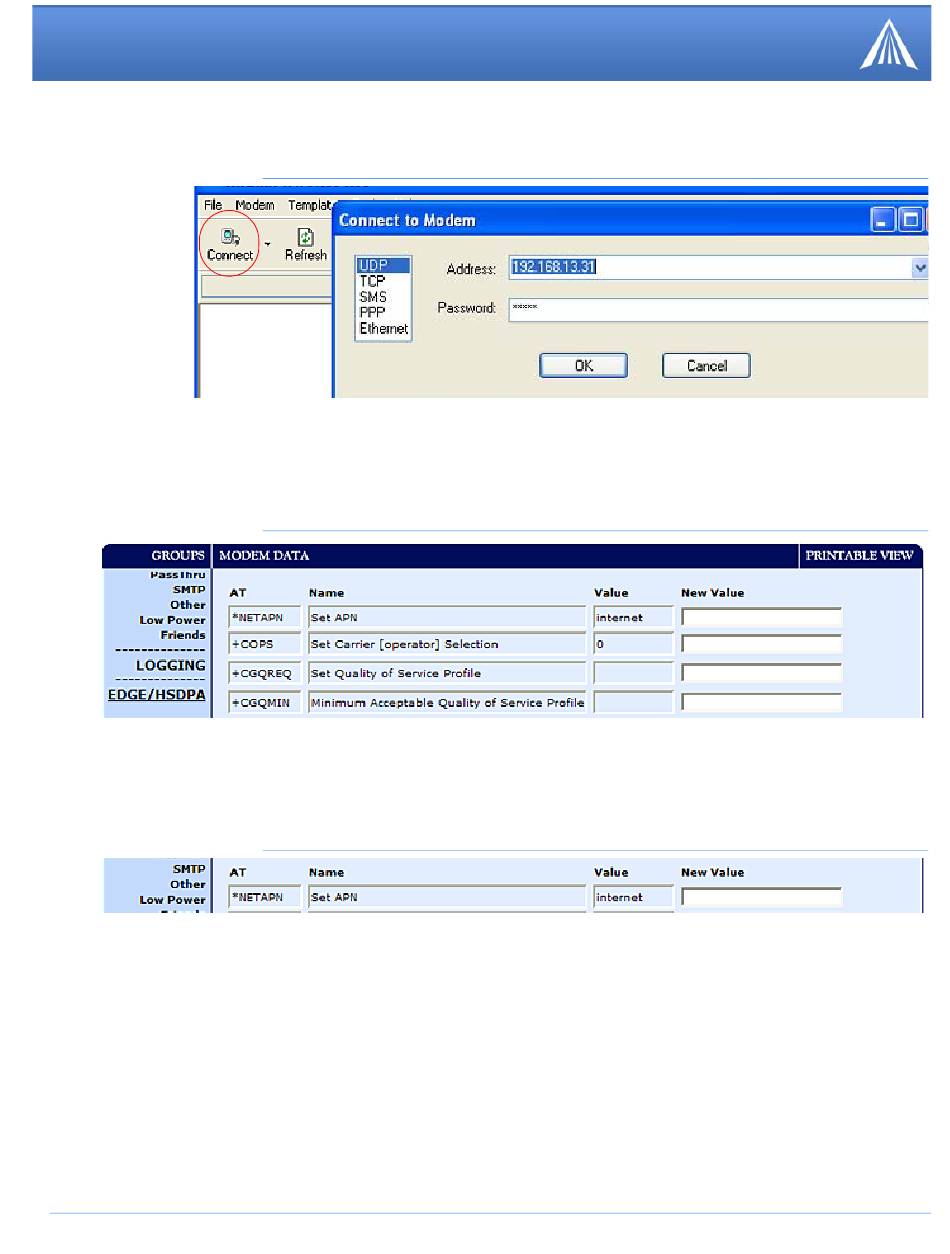
Task: Click 'Set Carrier [operator] Selection' name cell
Action: (447, 645)
